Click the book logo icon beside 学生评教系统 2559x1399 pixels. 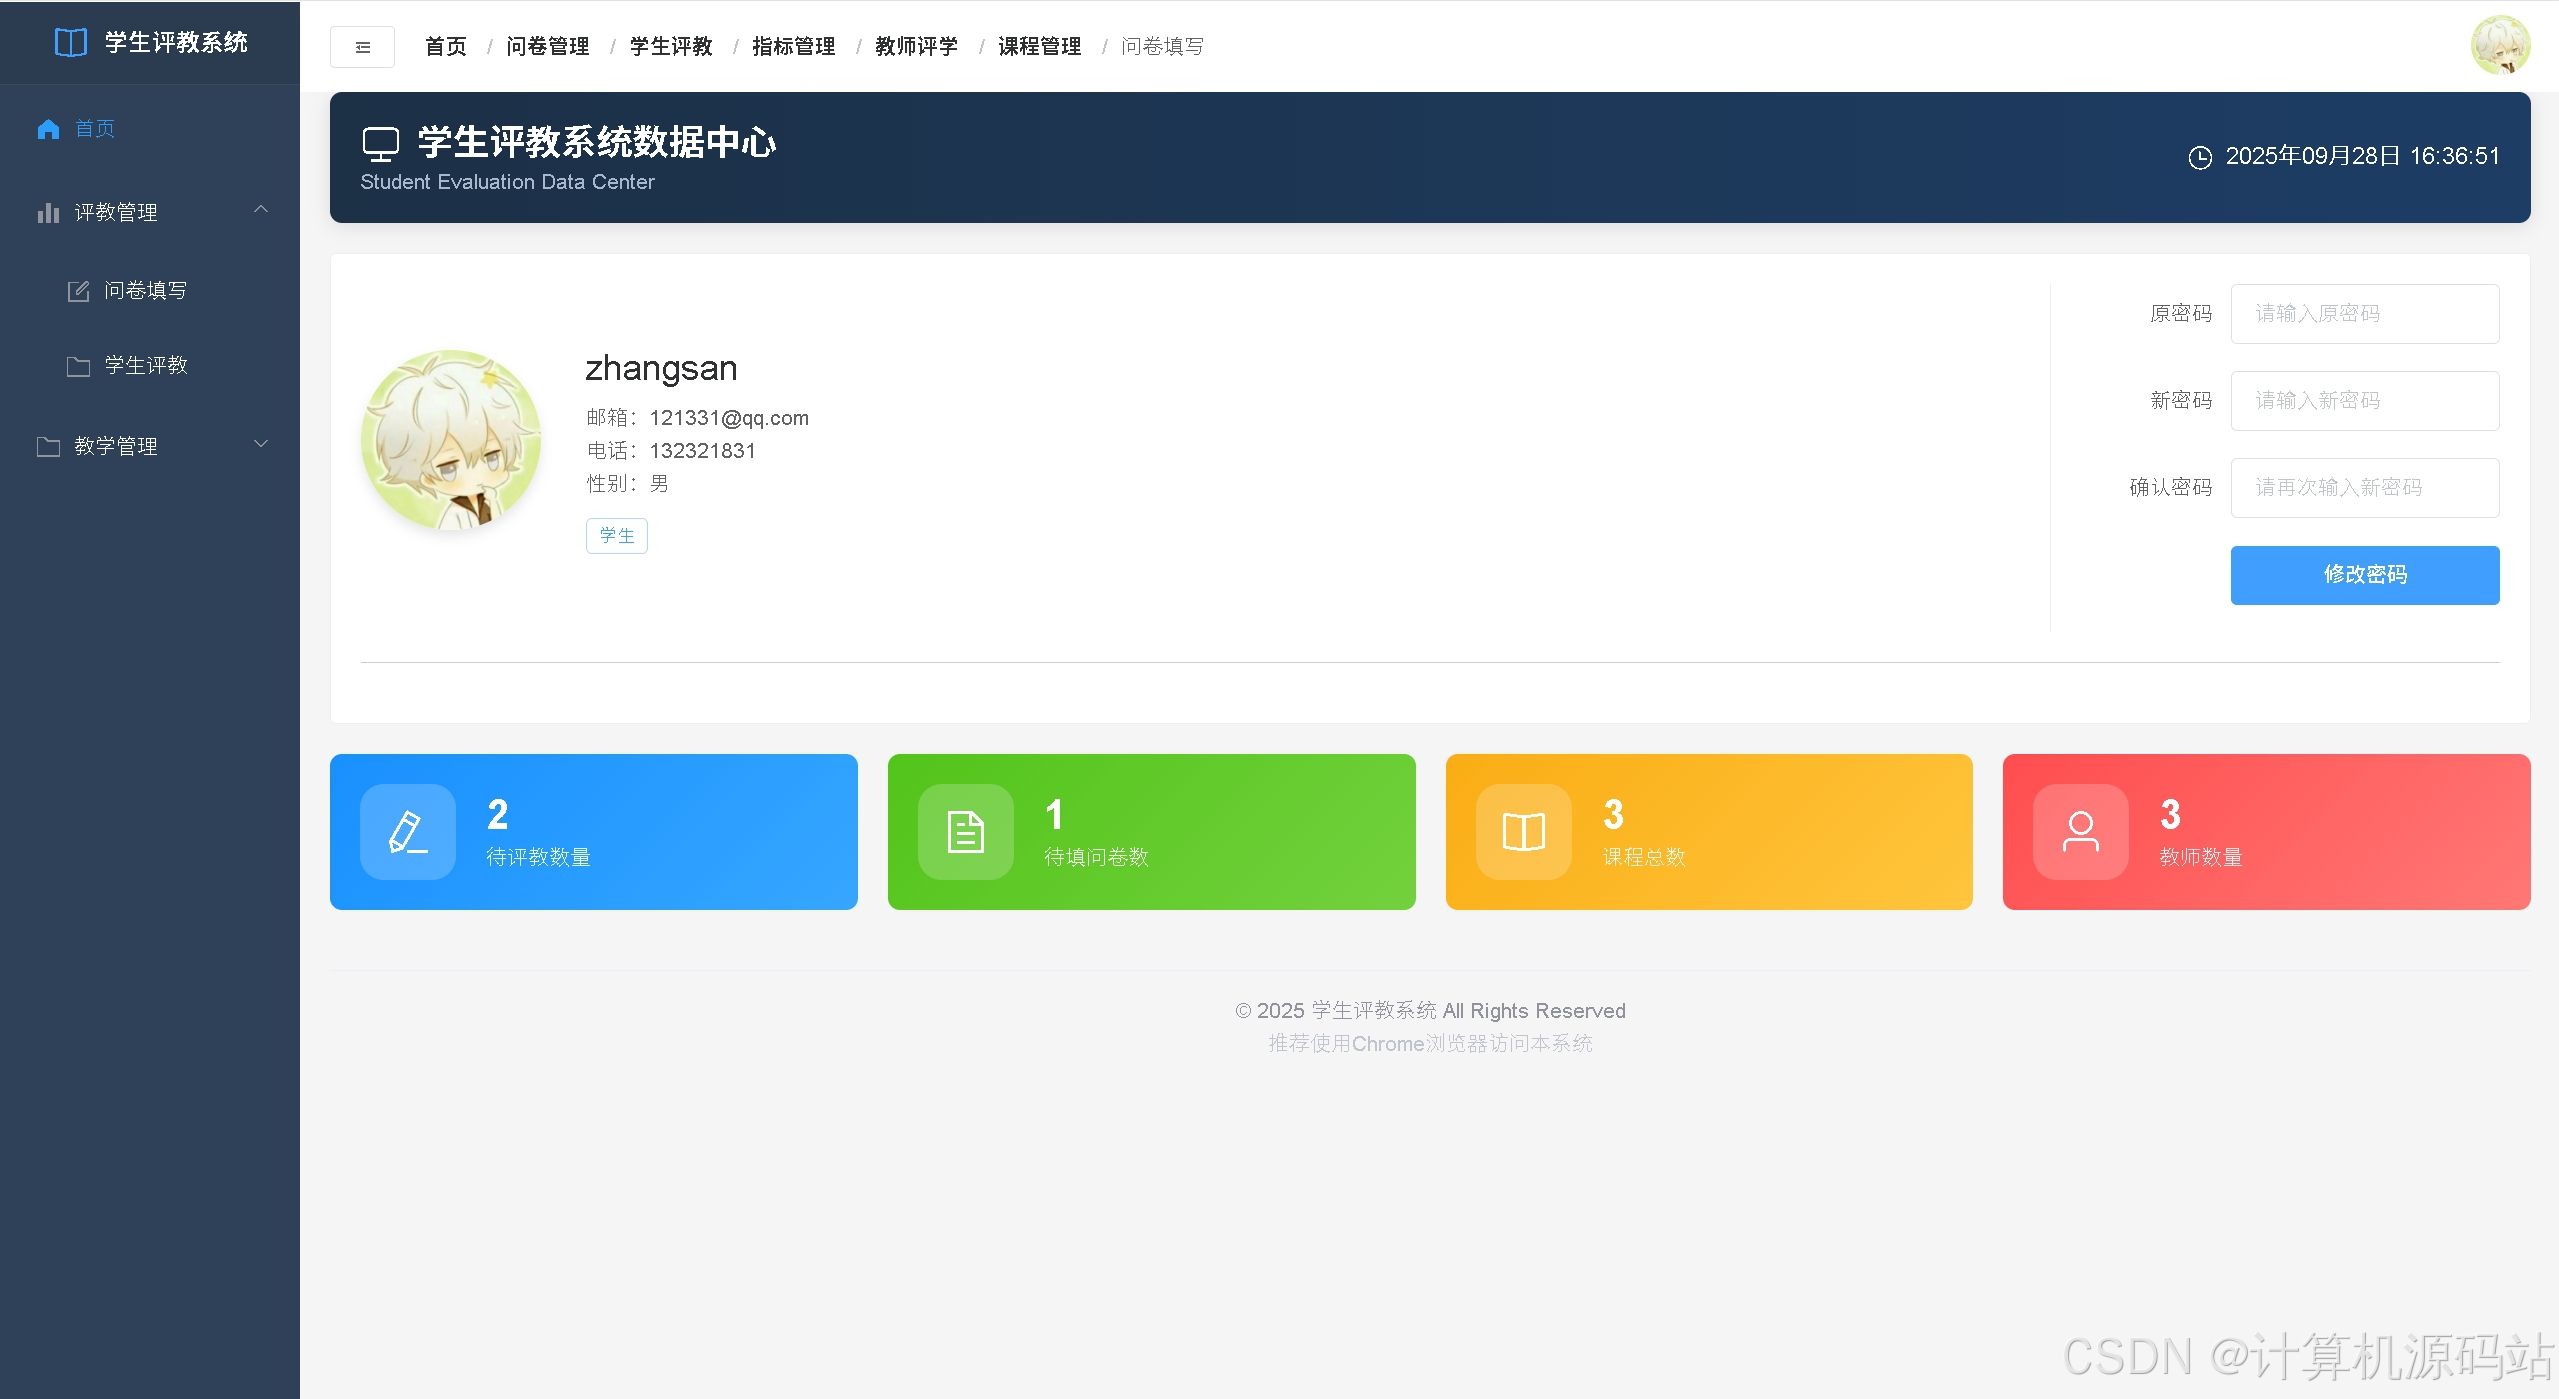coord(71,42)
